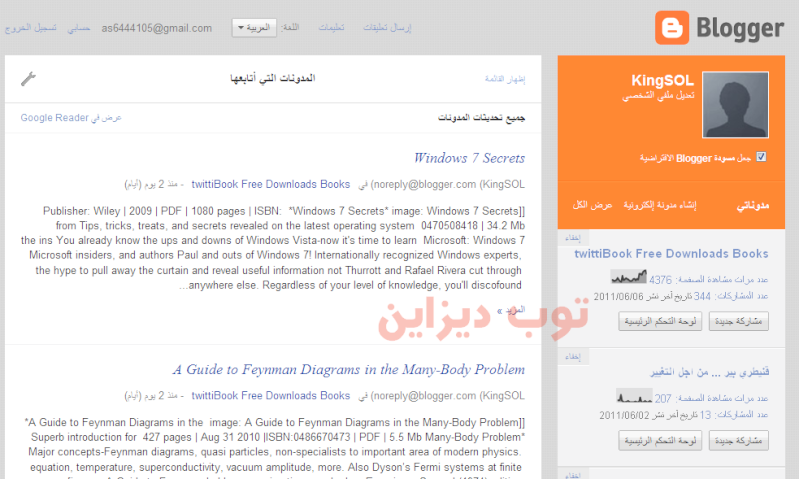Open the قليطري بير blog title

[x=709, y=372]
